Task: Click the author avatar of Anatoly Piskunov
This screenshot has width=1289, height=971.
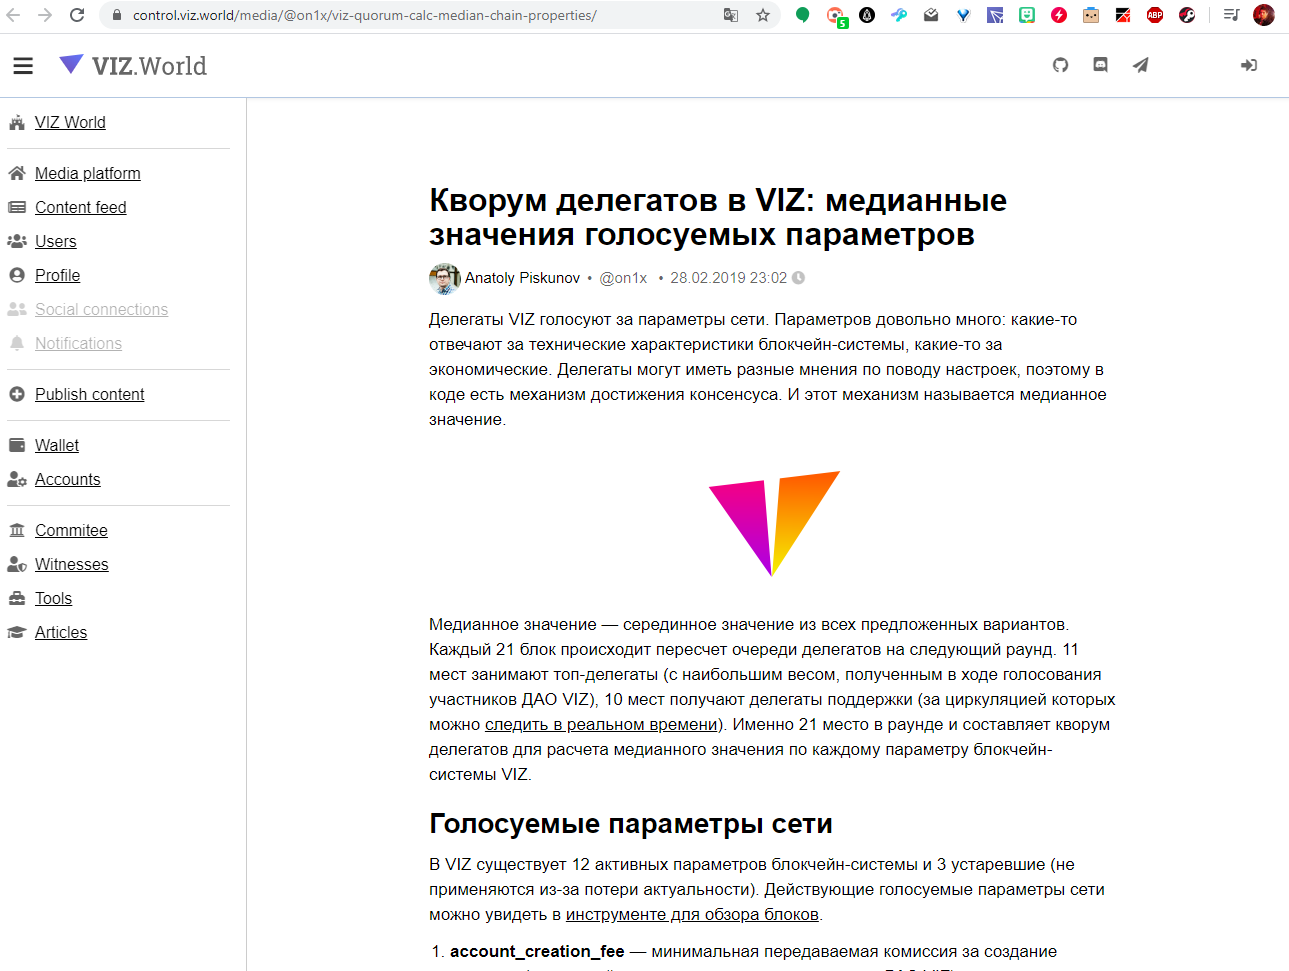Action: (x=445, y=278)
